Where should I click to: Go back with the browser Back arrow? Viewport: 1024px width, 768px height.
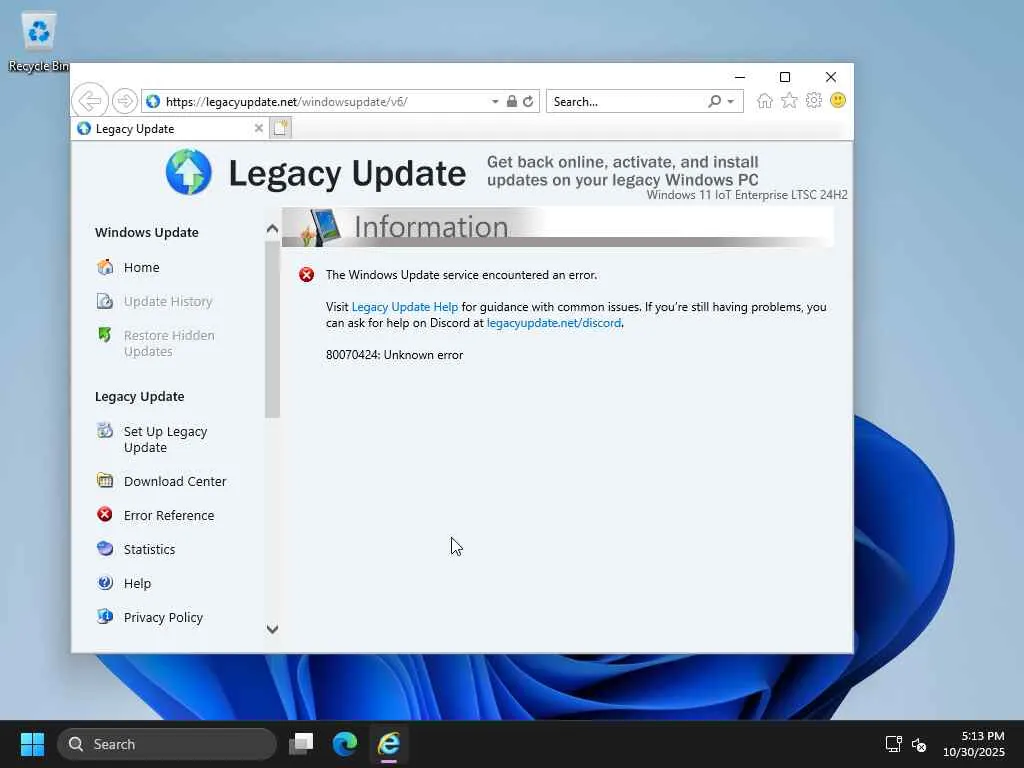(89, 101)
